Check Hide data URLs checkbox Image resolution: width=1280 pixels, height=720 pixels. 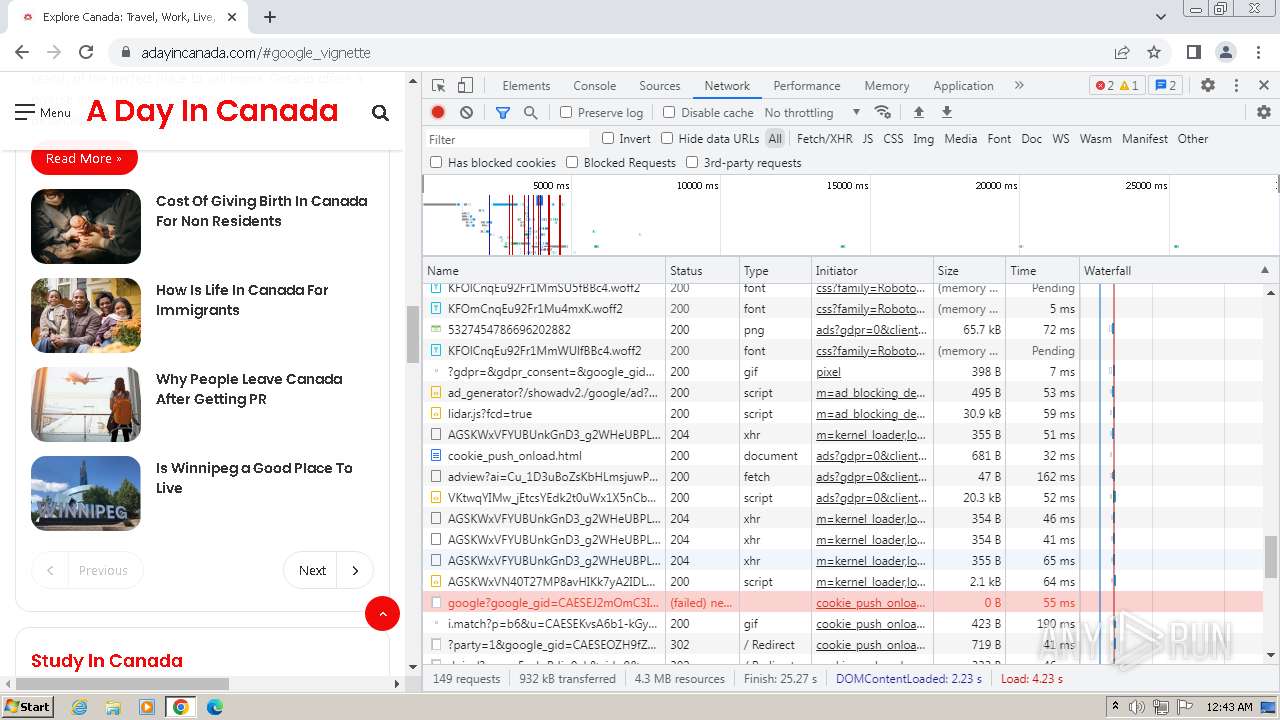(667, 139)
